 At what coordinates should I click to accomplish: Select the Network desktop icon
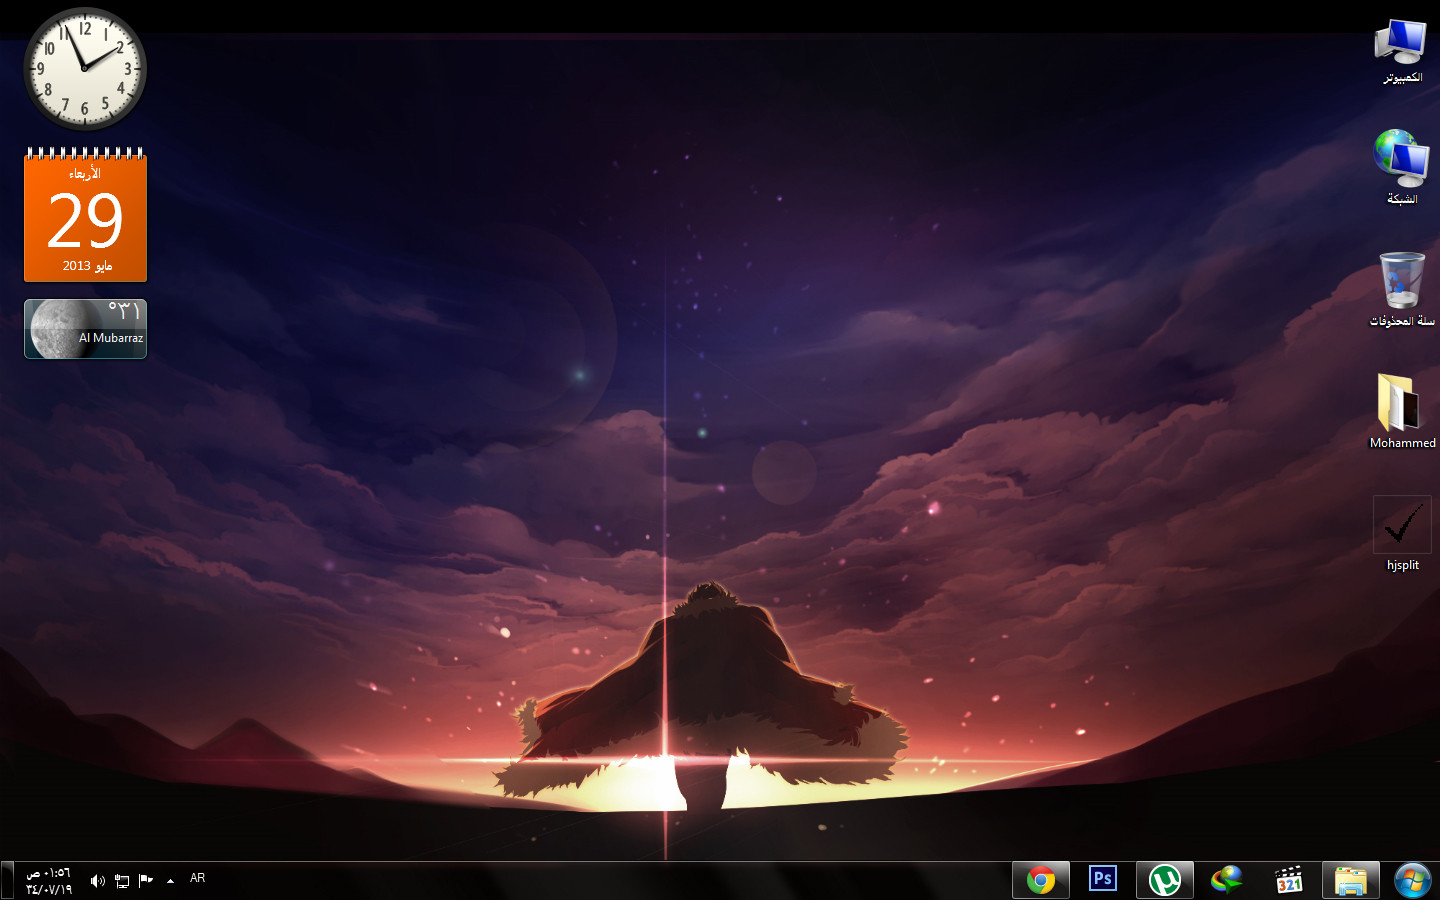point(1401,168)
